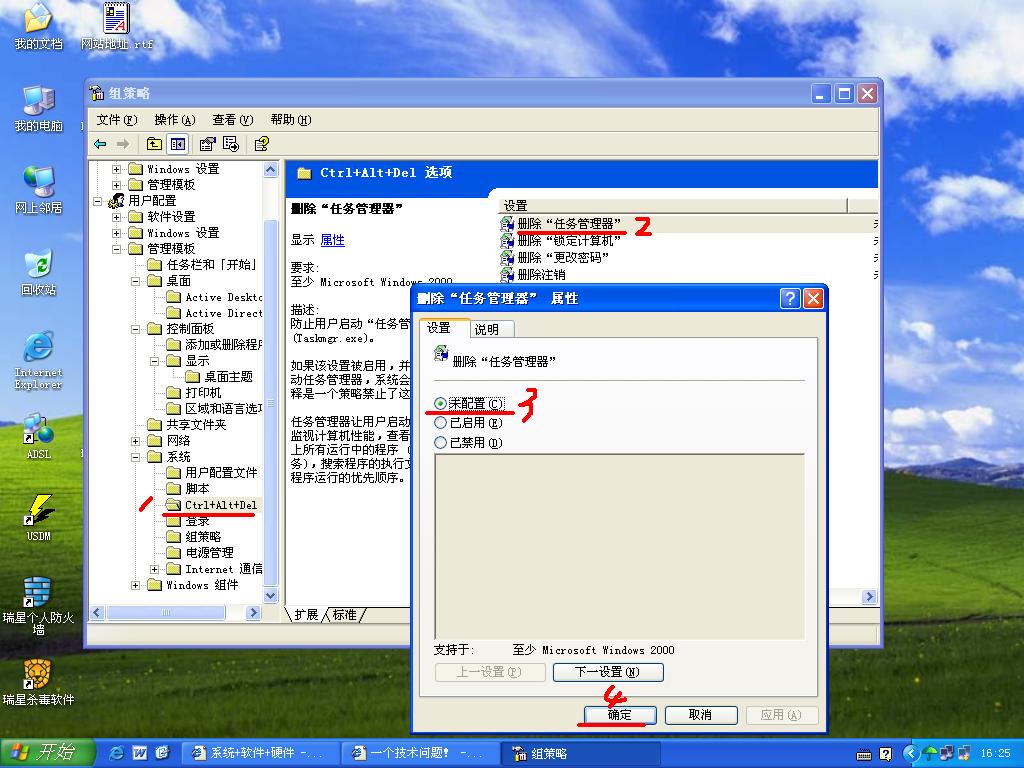Click the Properties toolbar icon
Screen dimensions: 1024x768
click(x=207, y=144)
